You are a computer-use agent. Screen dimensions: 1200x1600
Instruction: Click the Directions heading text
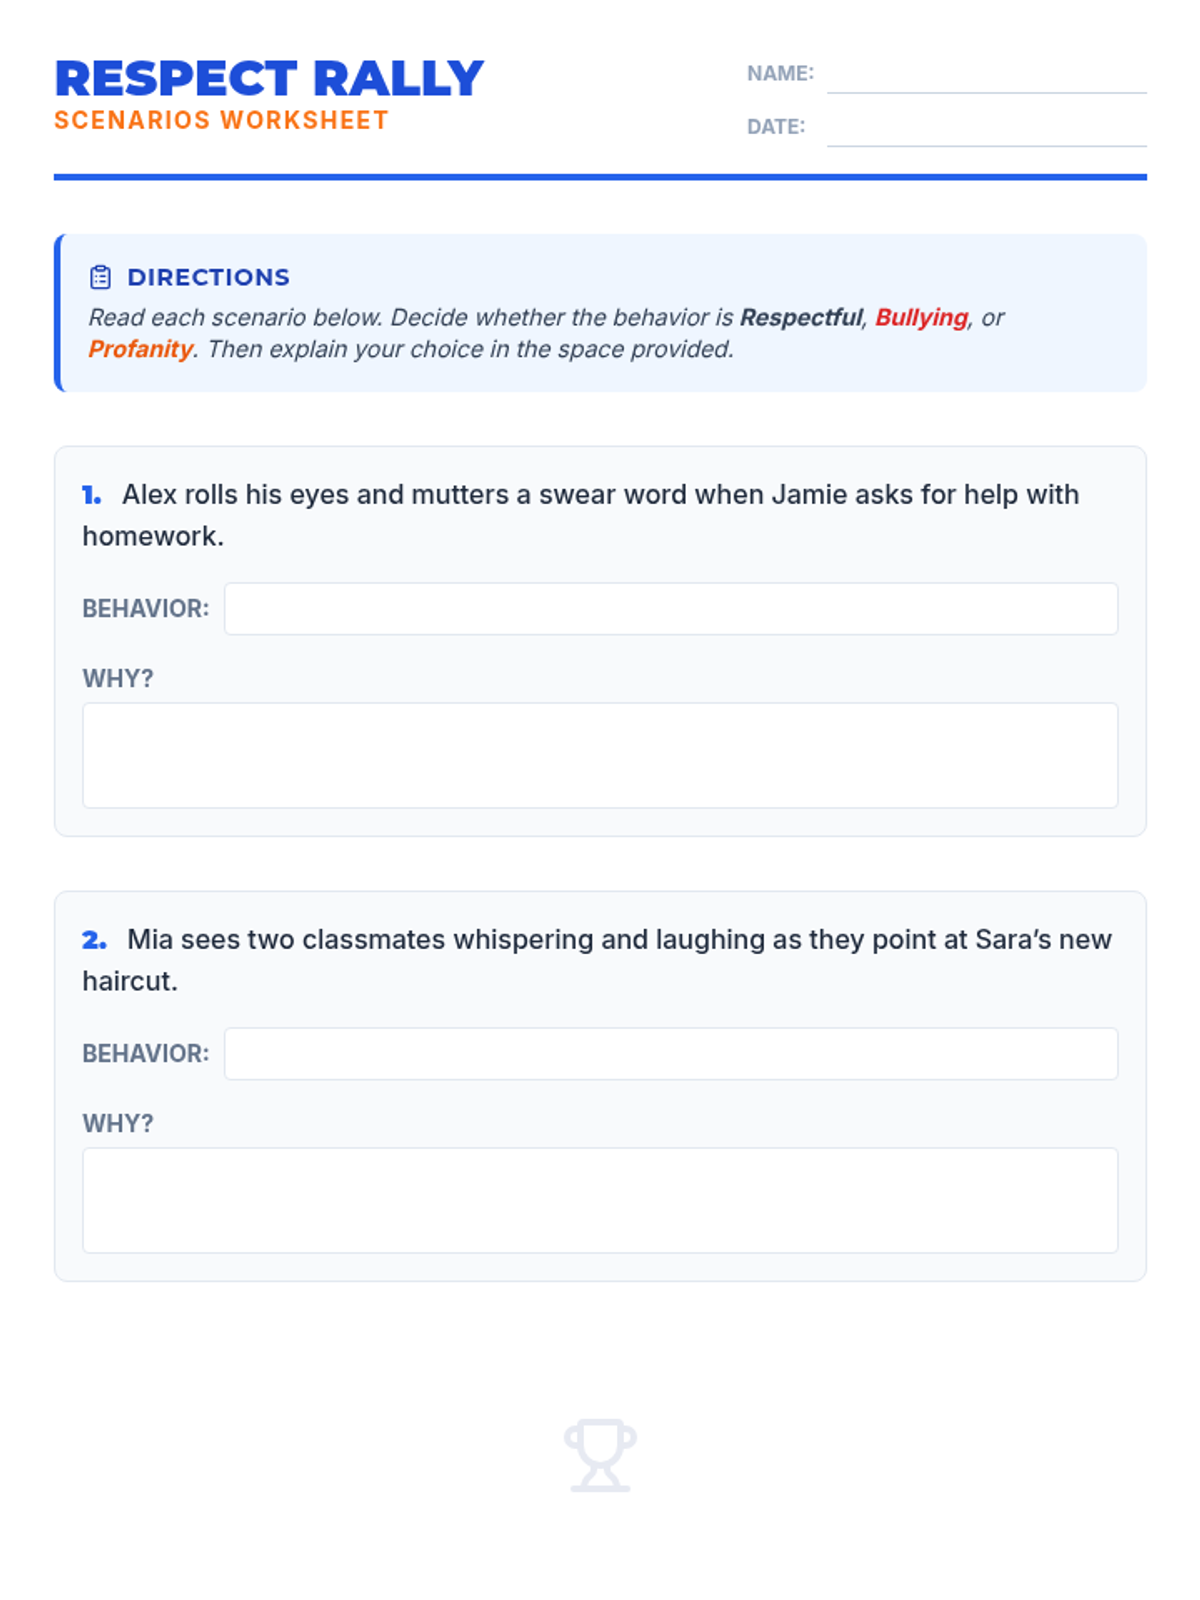[x=208, y=277]
